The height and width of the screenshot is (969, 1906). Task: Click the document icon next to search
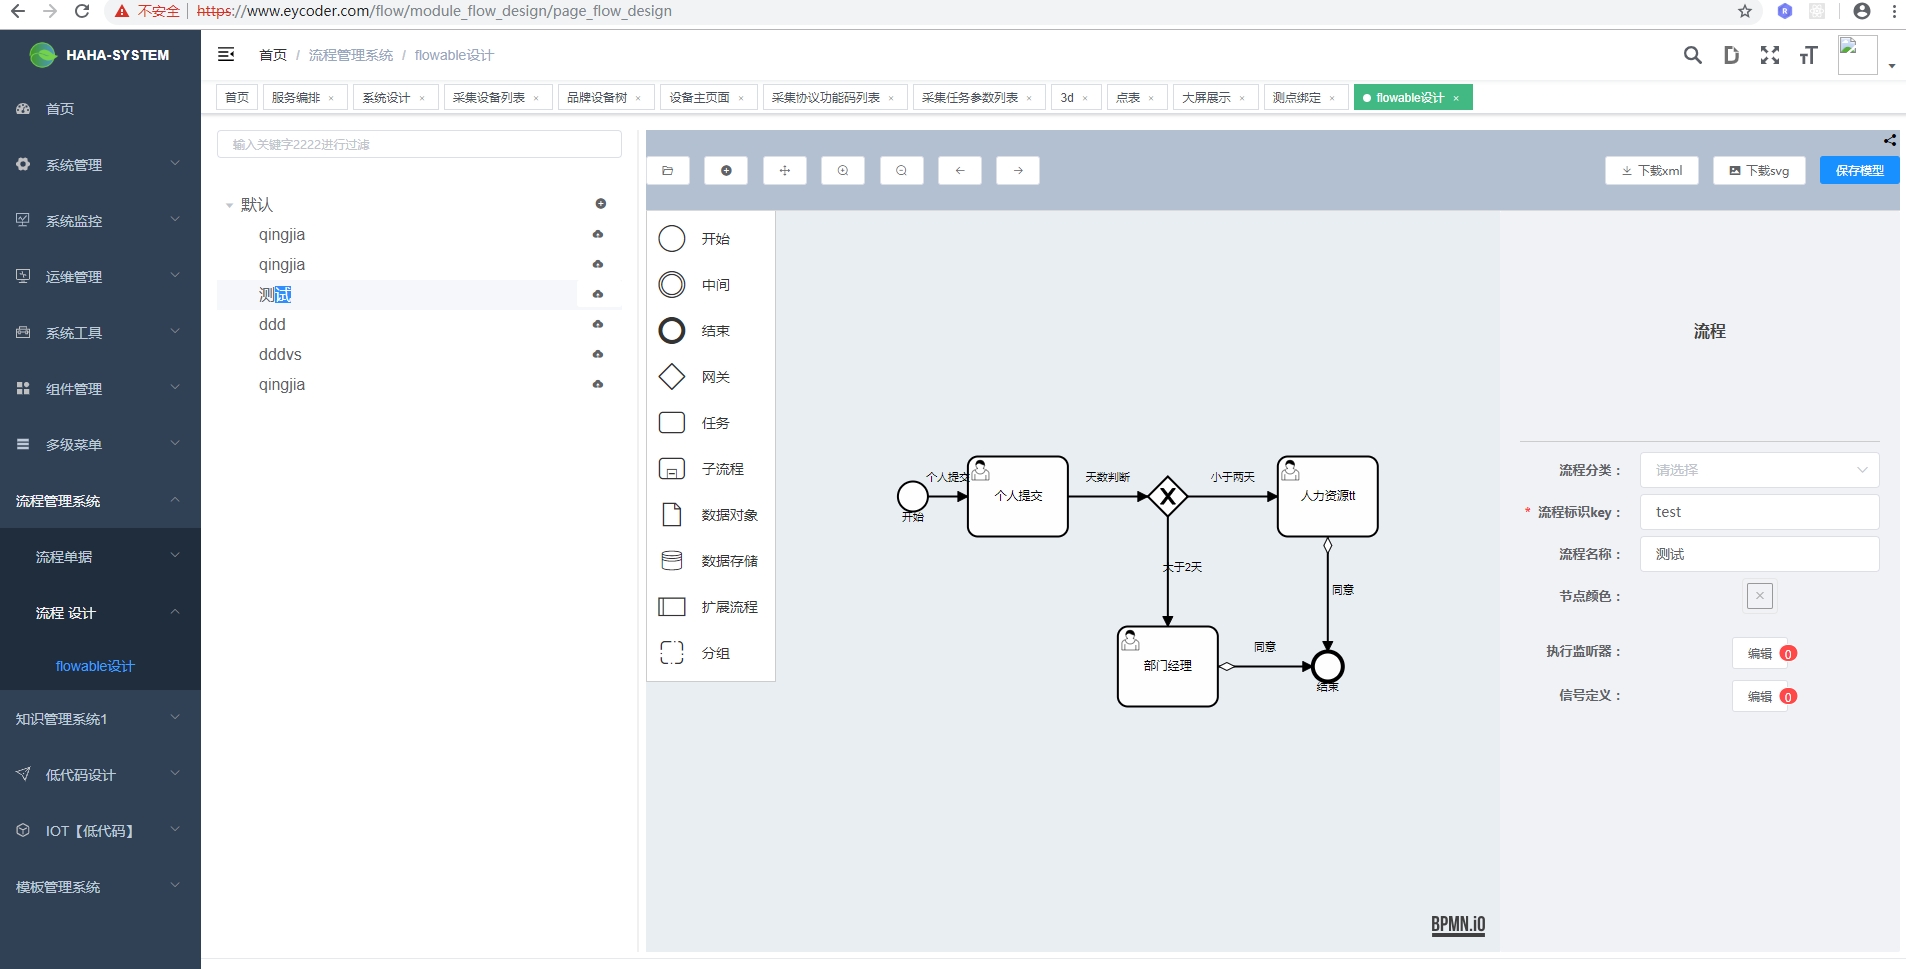(1731, 55)
